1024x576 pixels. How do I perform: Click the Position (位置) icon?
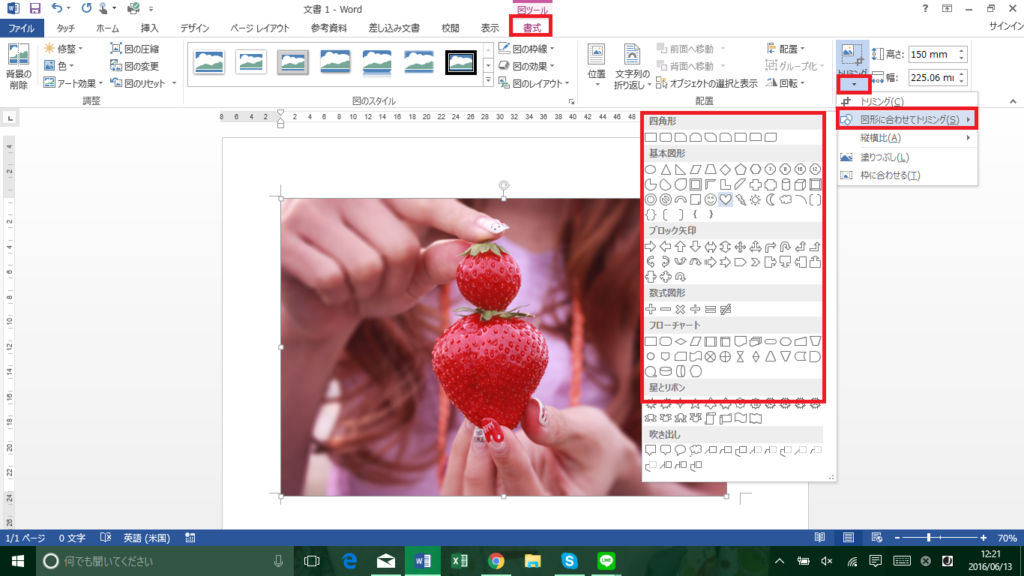pos(596,65)
